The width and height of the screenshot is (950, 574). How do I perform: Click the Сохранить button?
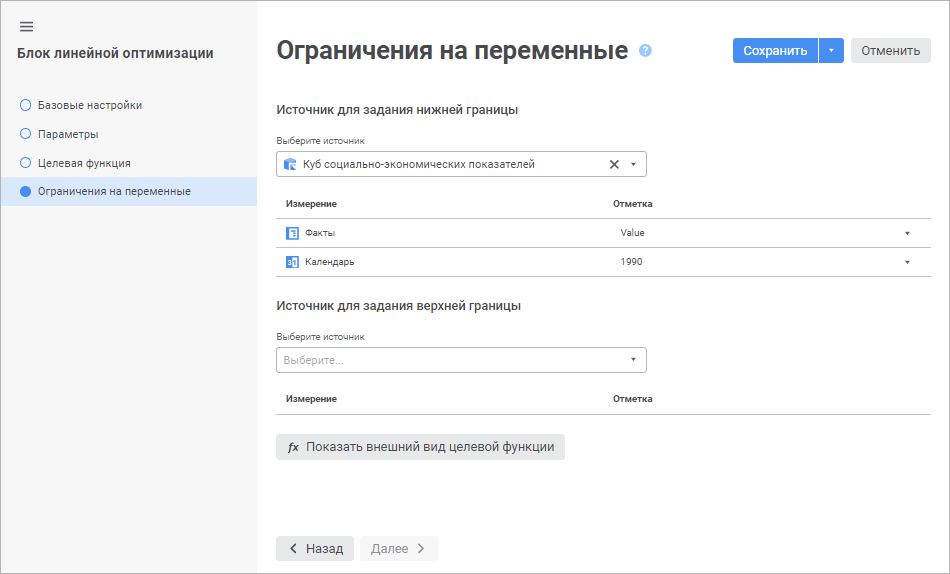(x=775, y=51)
